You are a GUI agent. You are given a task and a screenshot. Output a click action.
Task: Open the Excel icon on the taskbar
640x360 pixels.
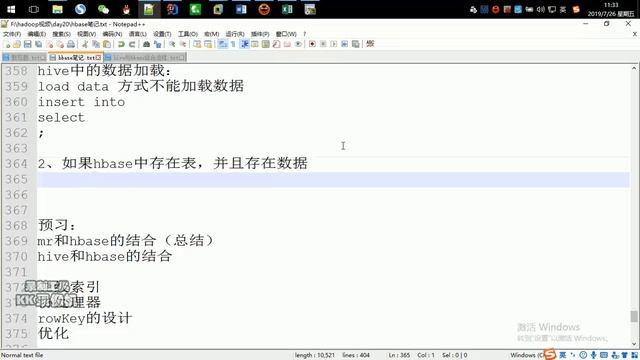pyautogui.click(x=287, y=9)
